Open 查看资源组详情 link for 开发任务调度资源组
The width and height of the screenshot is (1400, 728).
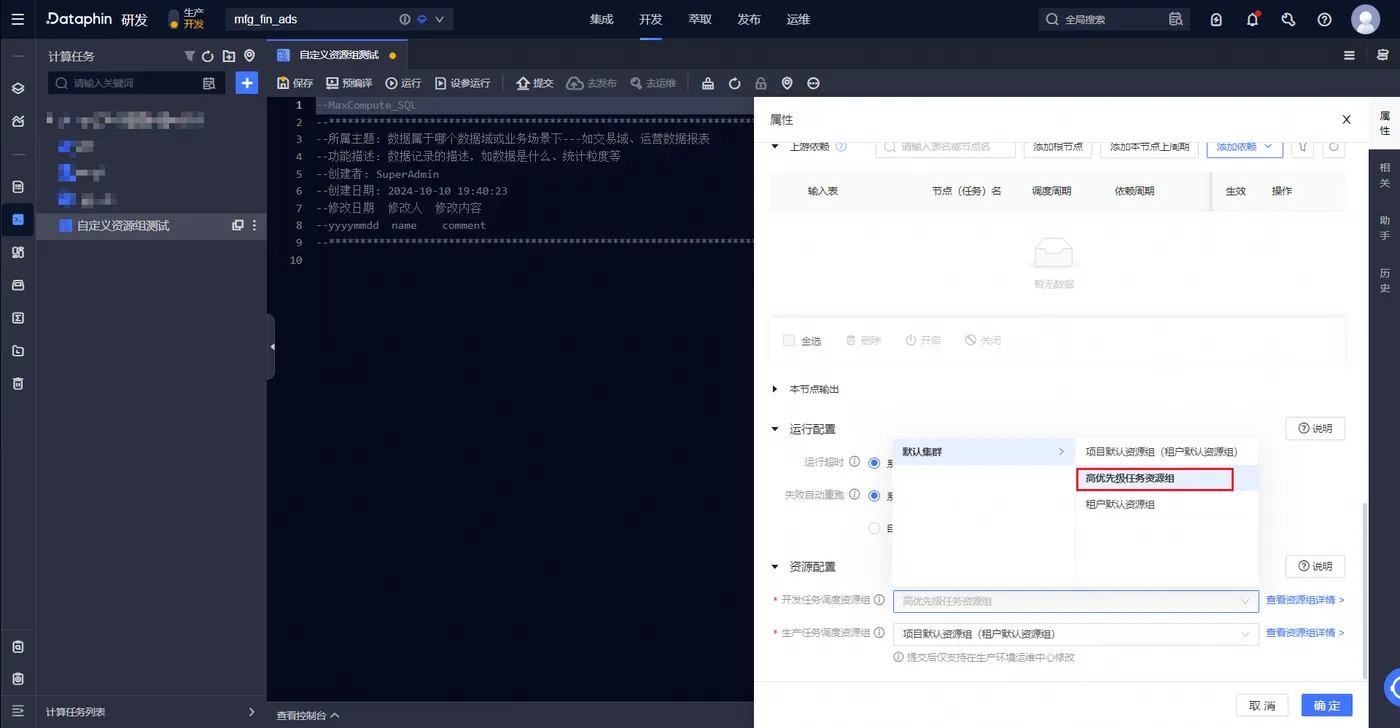coord(1305,601)
